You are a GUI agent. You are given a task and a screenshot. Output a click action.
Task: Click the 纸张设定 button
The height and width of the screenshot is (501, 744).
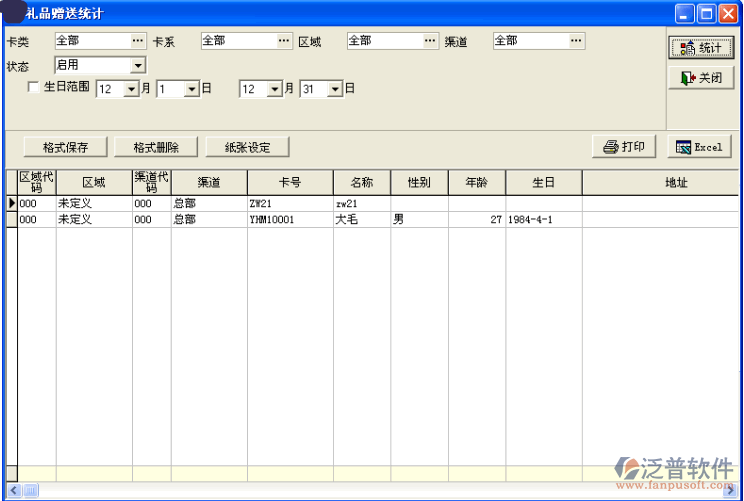click(247, 147)
